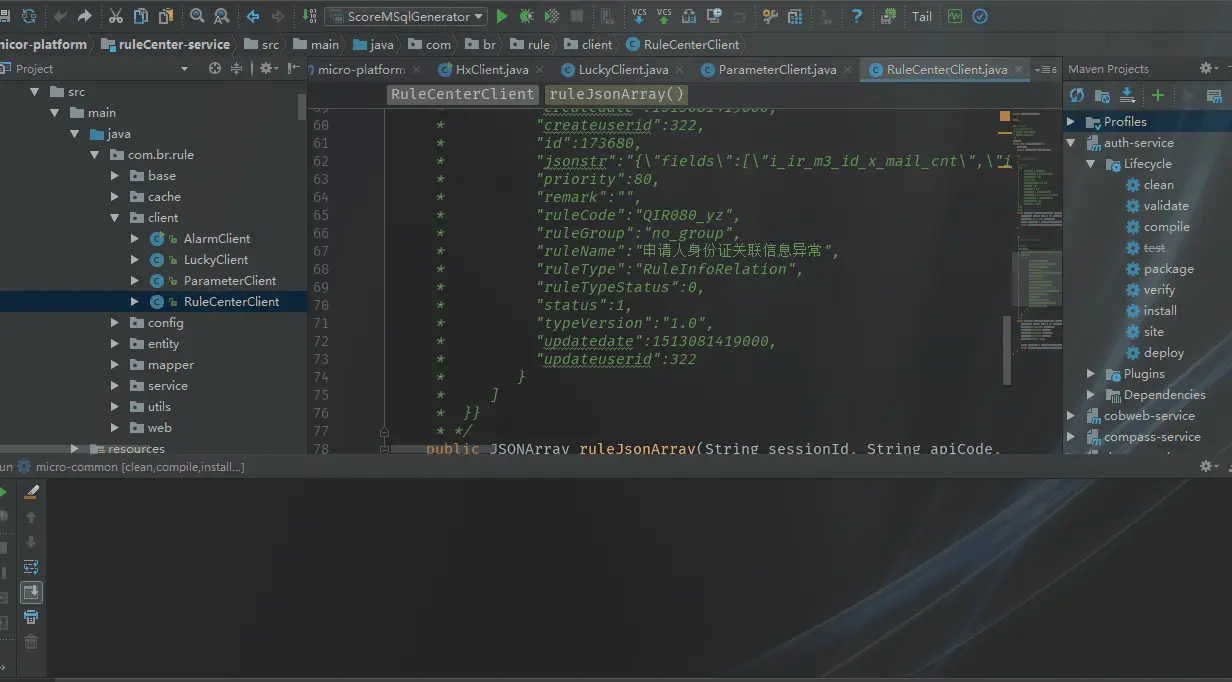Start Debug with the green bug icon
This screenshot has height=682, width=1232.
coord(527,16)
